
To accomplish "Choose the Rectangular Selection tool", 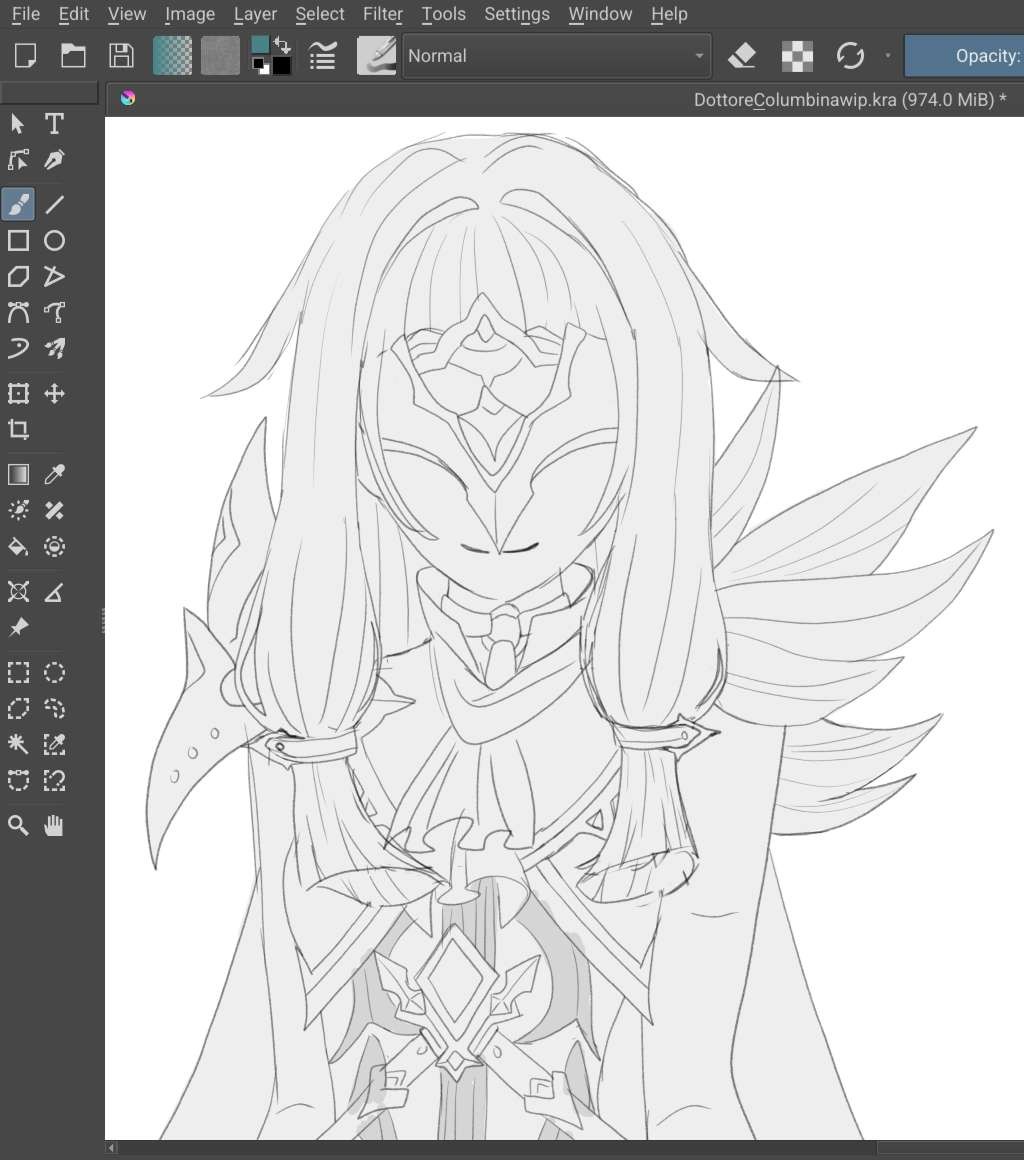I will (x=17, y=672).
